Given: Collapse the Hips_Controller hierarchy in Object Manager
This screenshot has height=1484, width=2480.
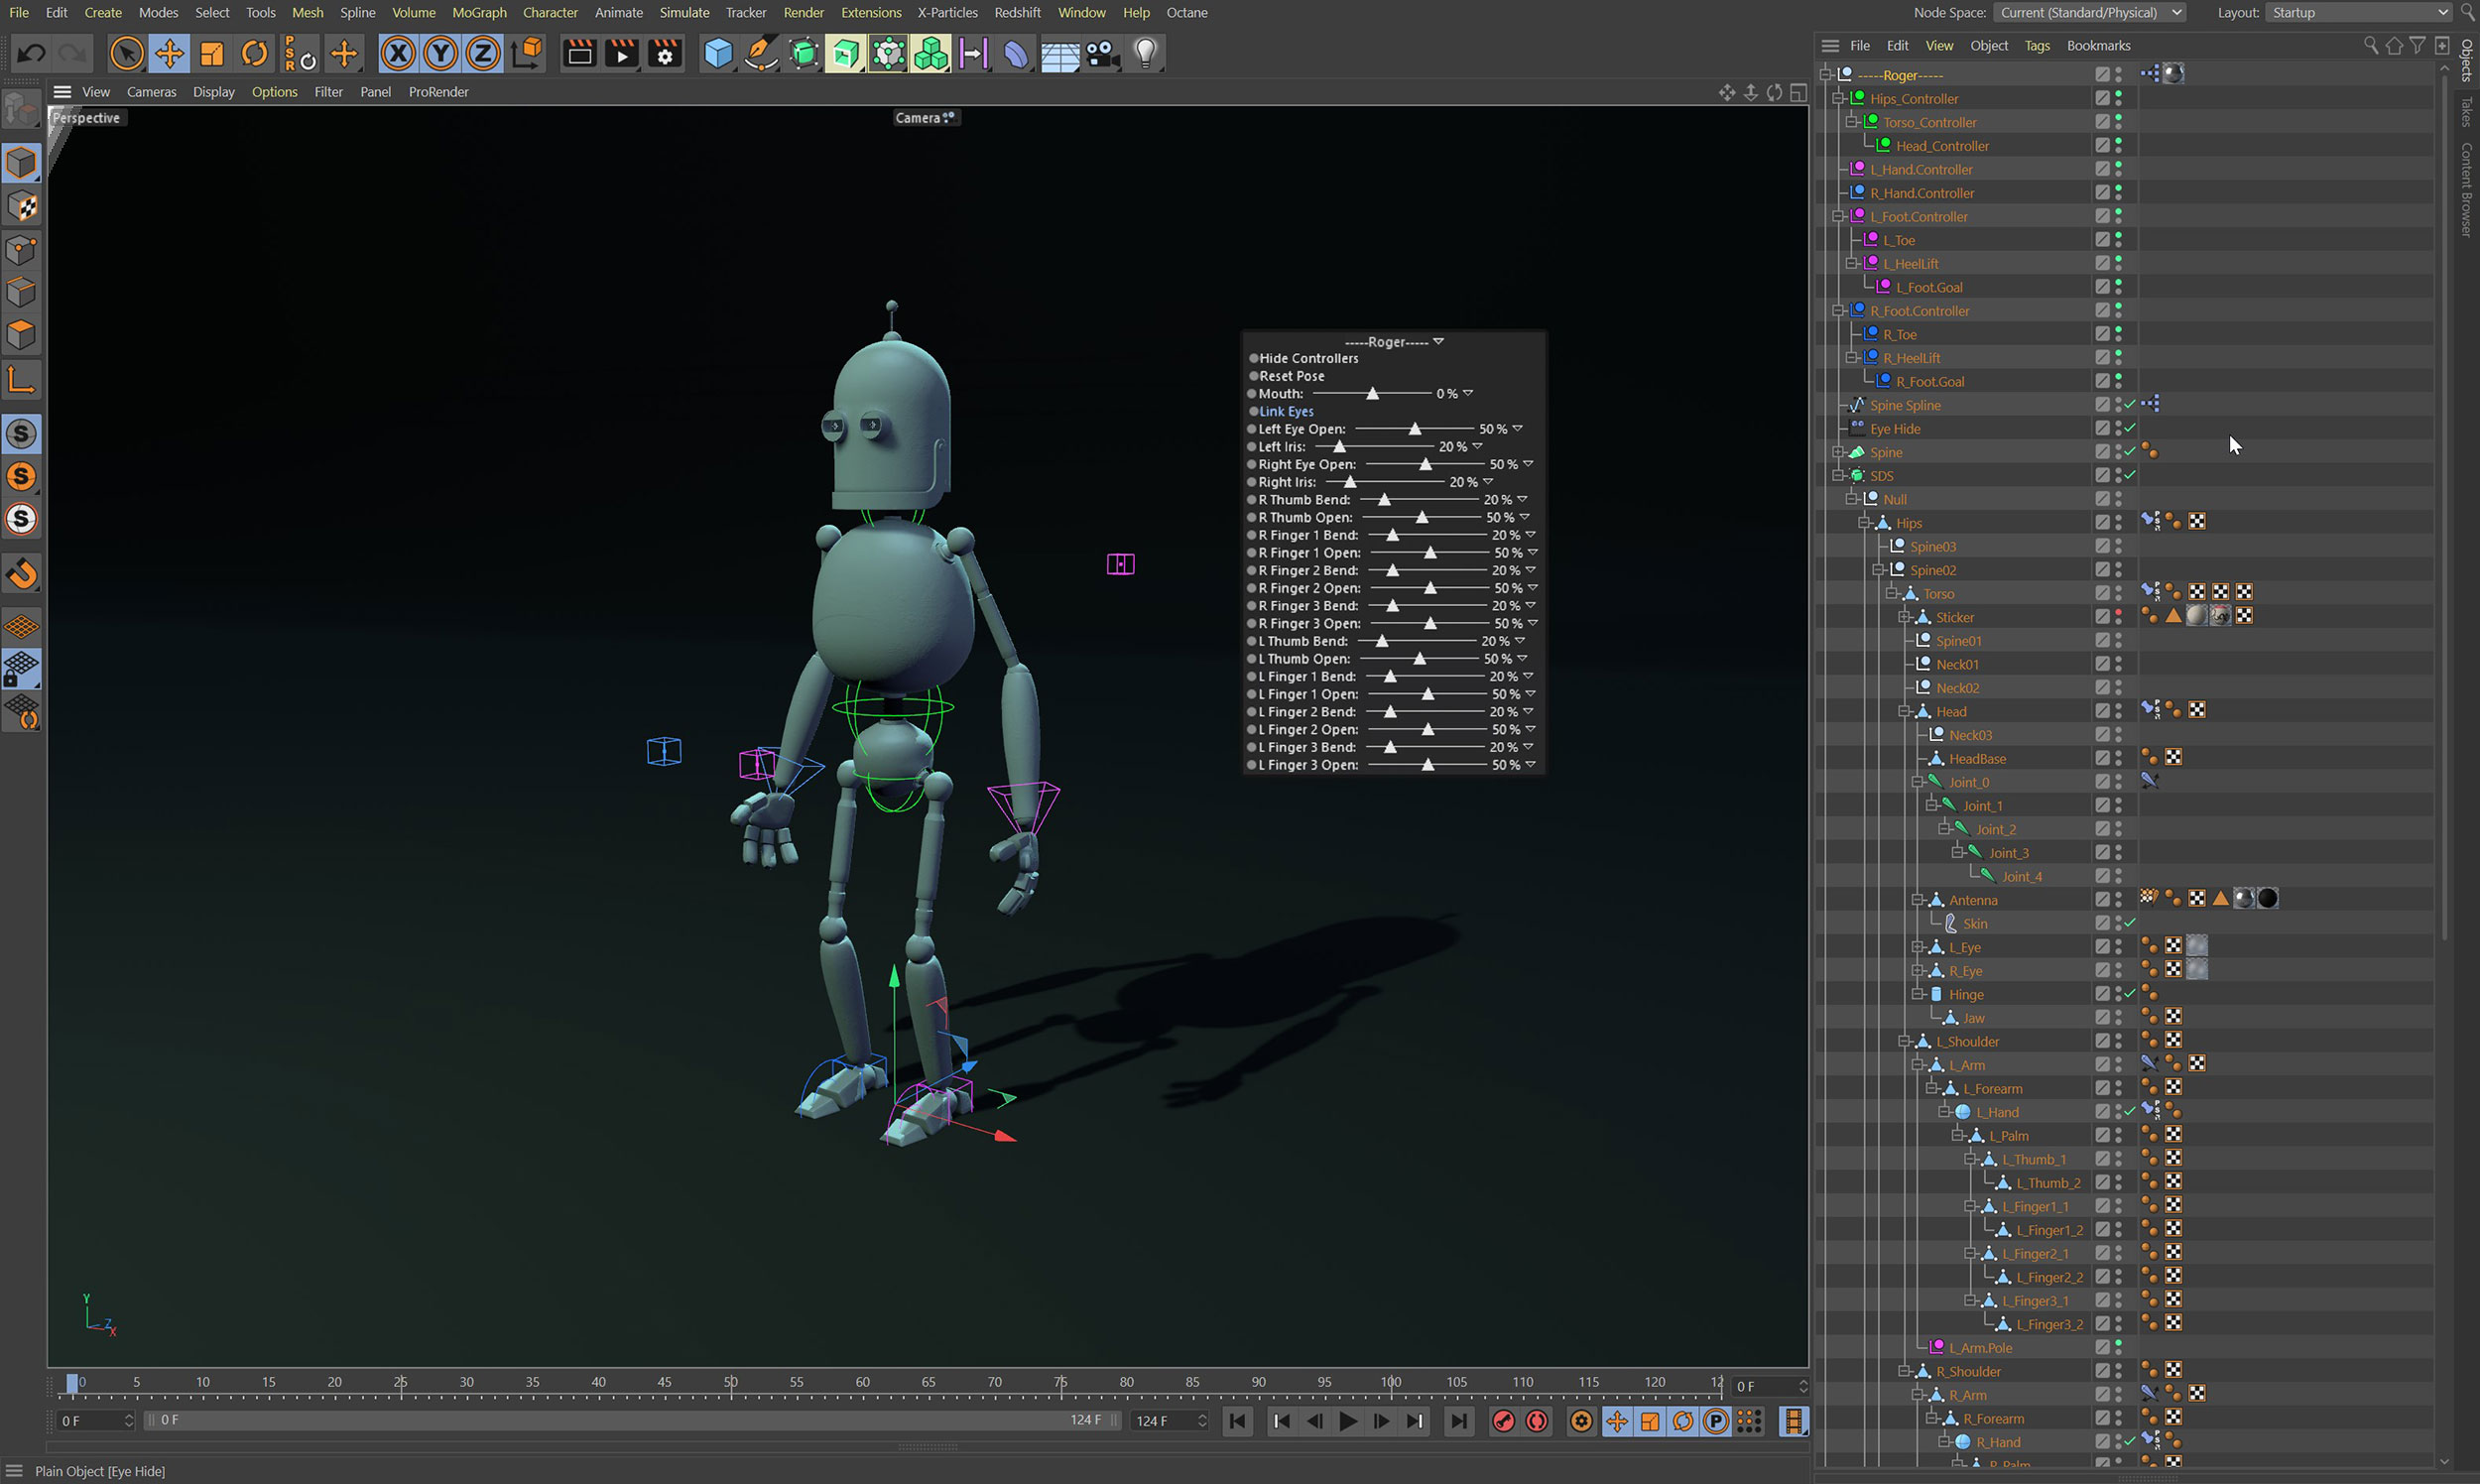Looking at the screenshot, I should pos(1840,98).
